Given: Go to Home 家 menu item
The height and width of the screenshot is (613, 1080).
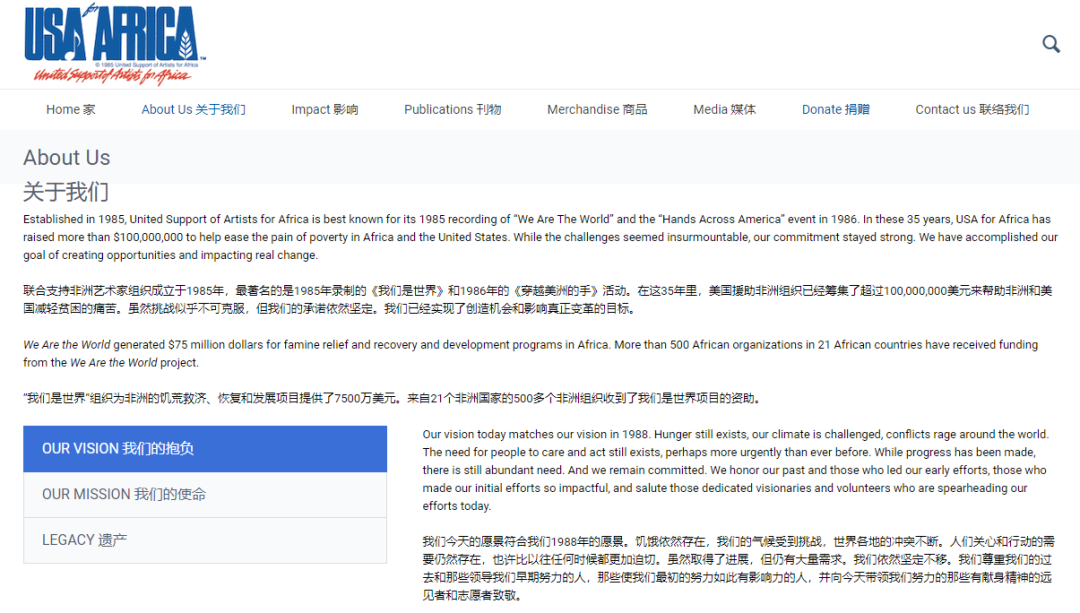Looking at the screenshot, I should coord(71,110).
